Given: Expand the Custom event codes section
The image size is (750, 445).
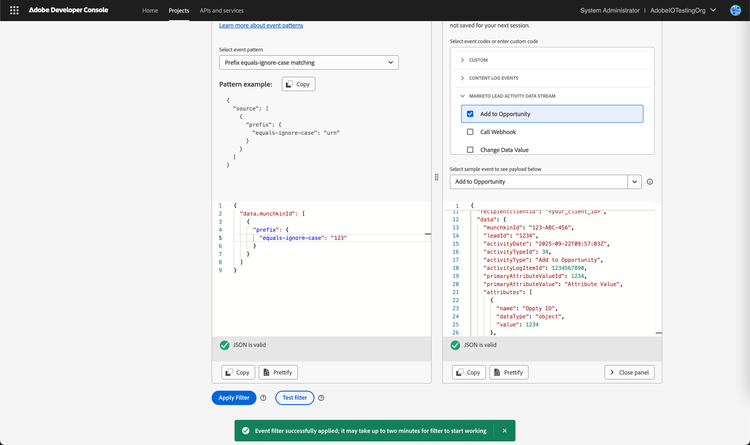Looking at the screenshot, I should 462,60.
